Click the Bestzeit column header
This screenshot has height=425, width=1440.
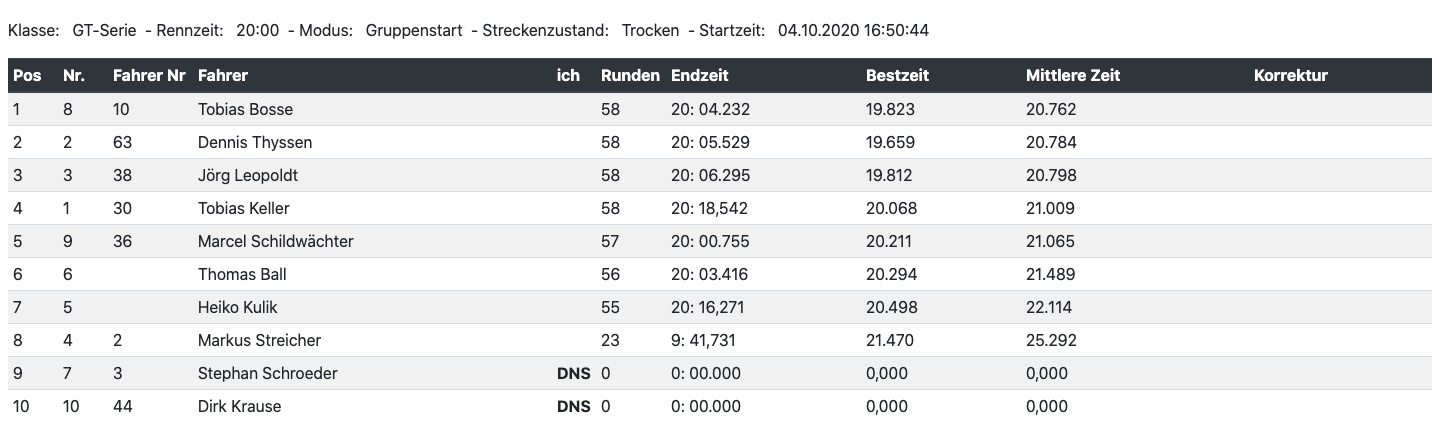897,75
